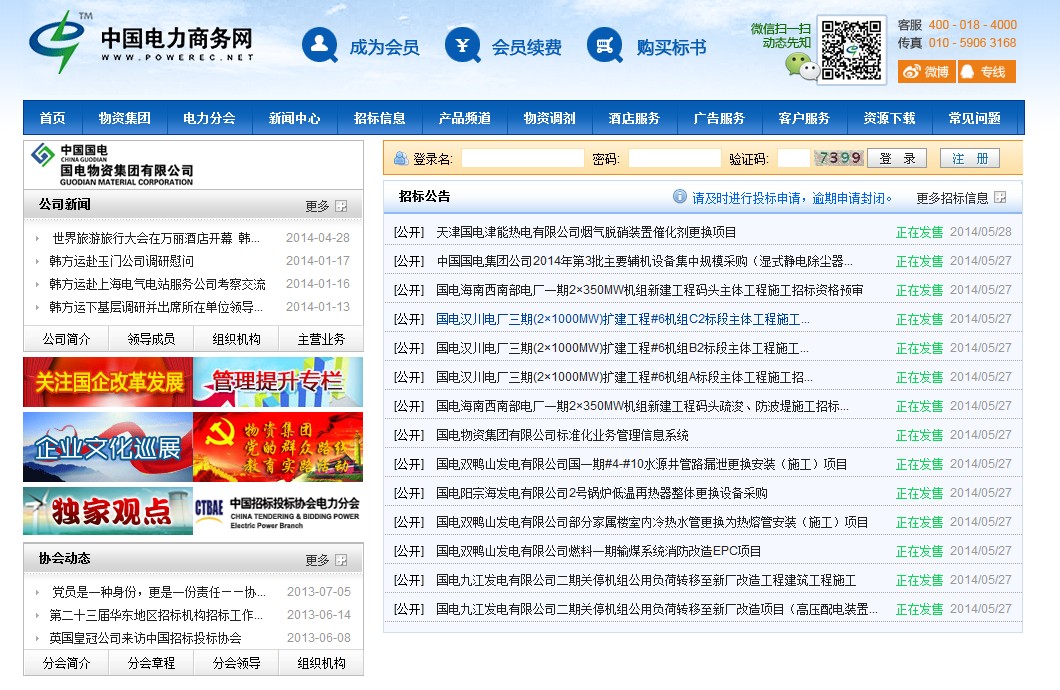Open the 独家观点 banner
Screen dimensions: 1060x690
click(x=108, y=511)
